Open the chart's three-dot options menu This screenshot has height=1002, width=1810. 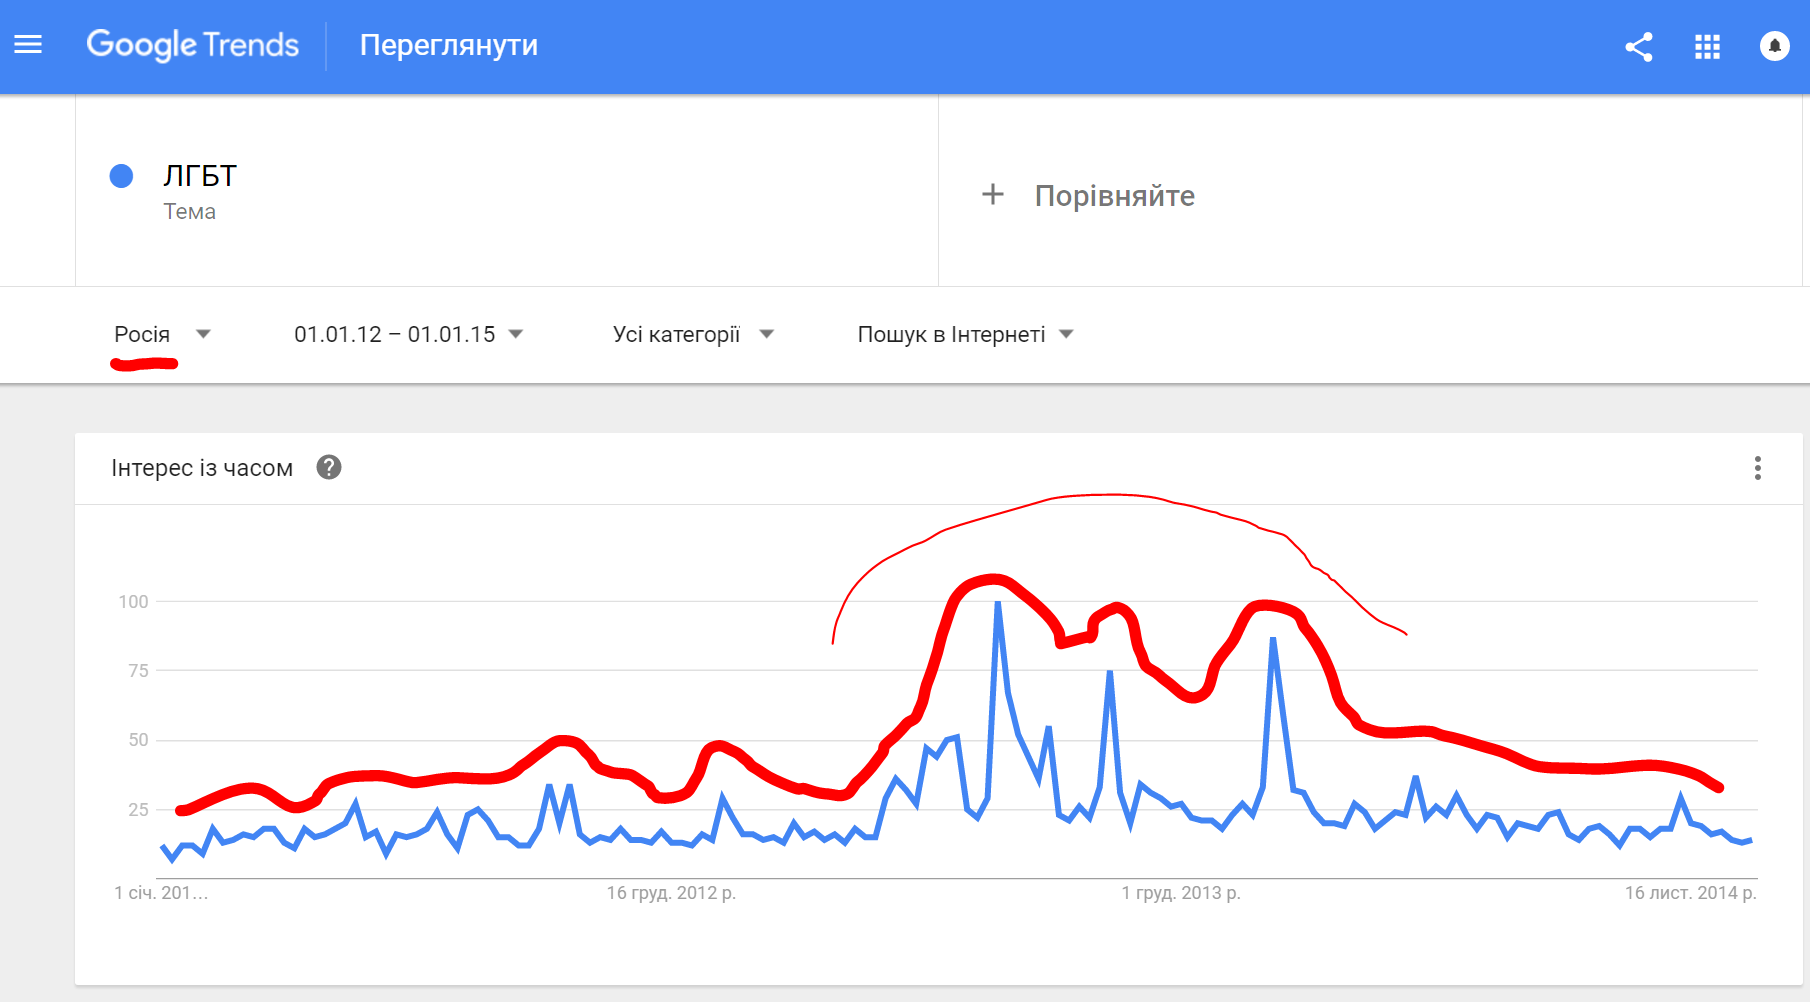tap(1757, 468)
